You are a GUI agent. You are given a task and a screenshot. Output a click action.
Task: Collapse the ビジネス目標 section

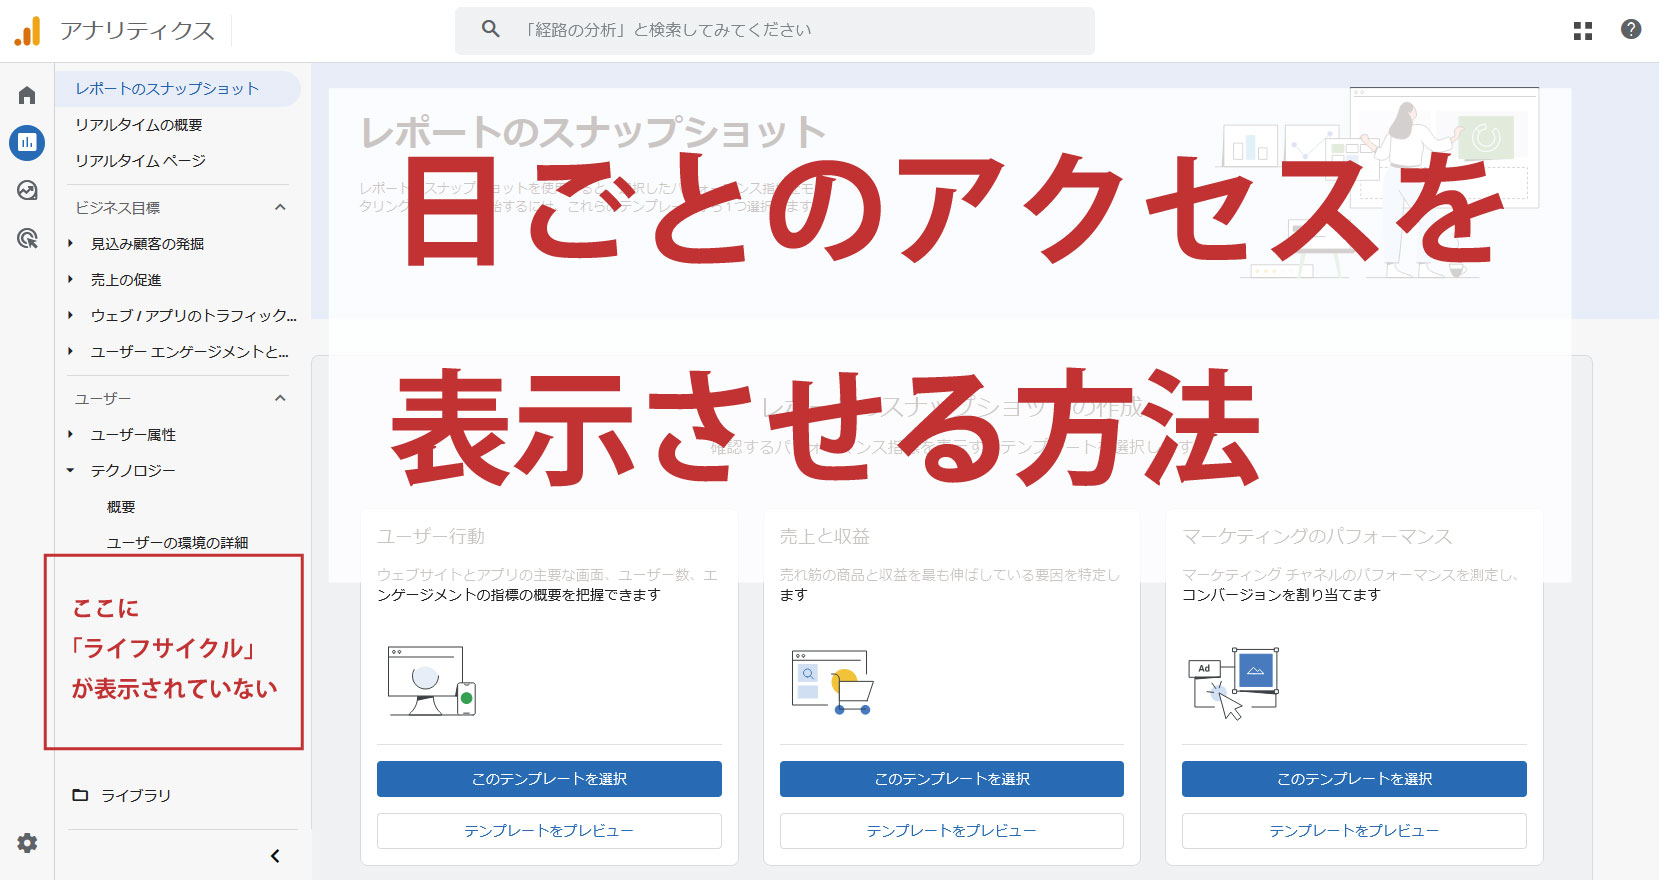[x=280, y=208]
